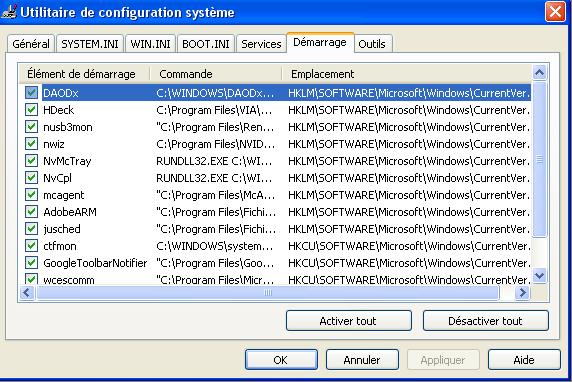This screenshot has height=382, width=572.
Task: Click the scroll up arrow in list
Action: [x=540, y=73]
